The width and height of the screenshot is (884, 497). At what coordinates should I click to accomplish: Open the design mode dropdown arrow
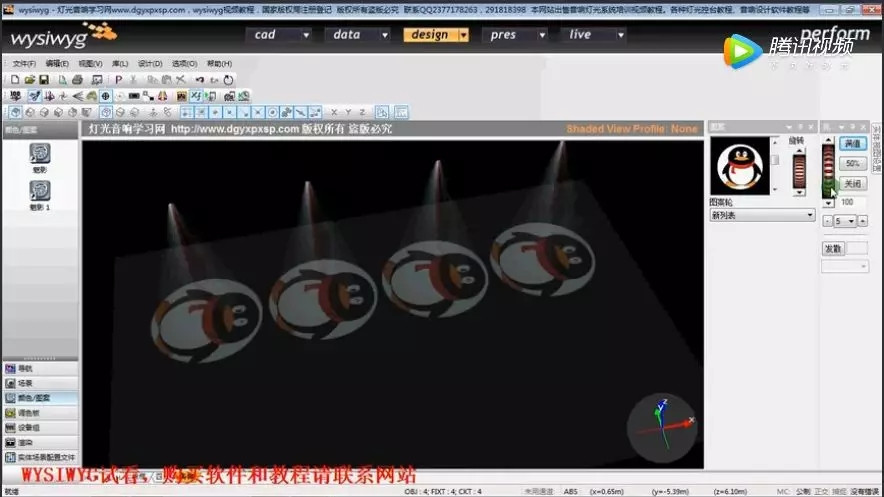(463, 35)
